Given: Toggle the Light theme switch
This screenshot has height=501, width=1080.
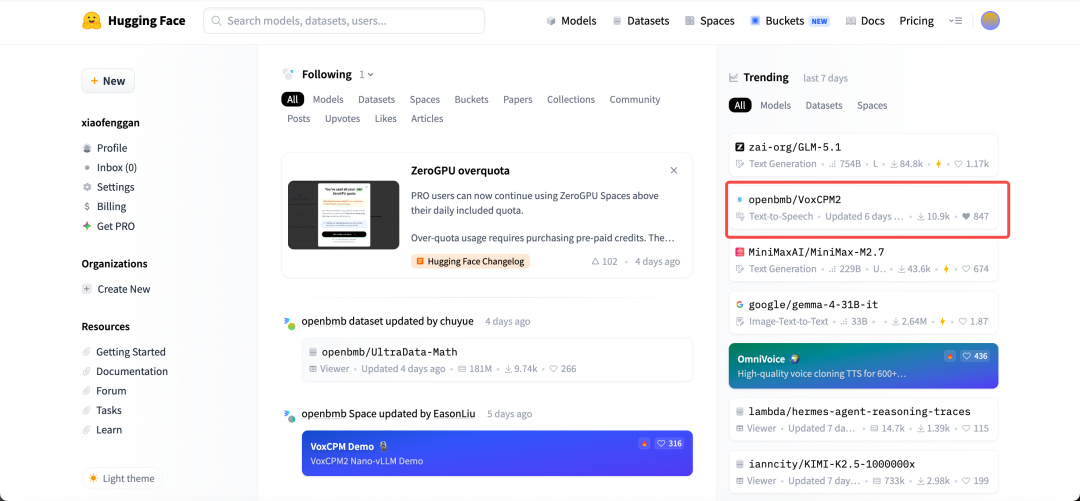Looking at the screenshot, I should pyautogui.click(x=122, y=478).
